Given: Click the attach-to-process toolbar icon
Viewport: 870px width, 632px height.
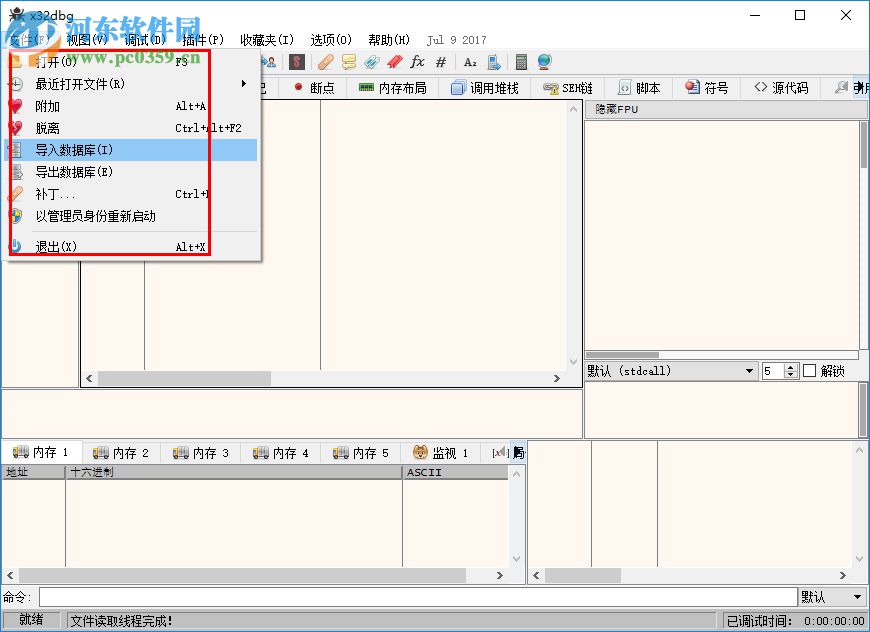Looking at the screenshot, I should pyautogui.click(x=270, y=62).
